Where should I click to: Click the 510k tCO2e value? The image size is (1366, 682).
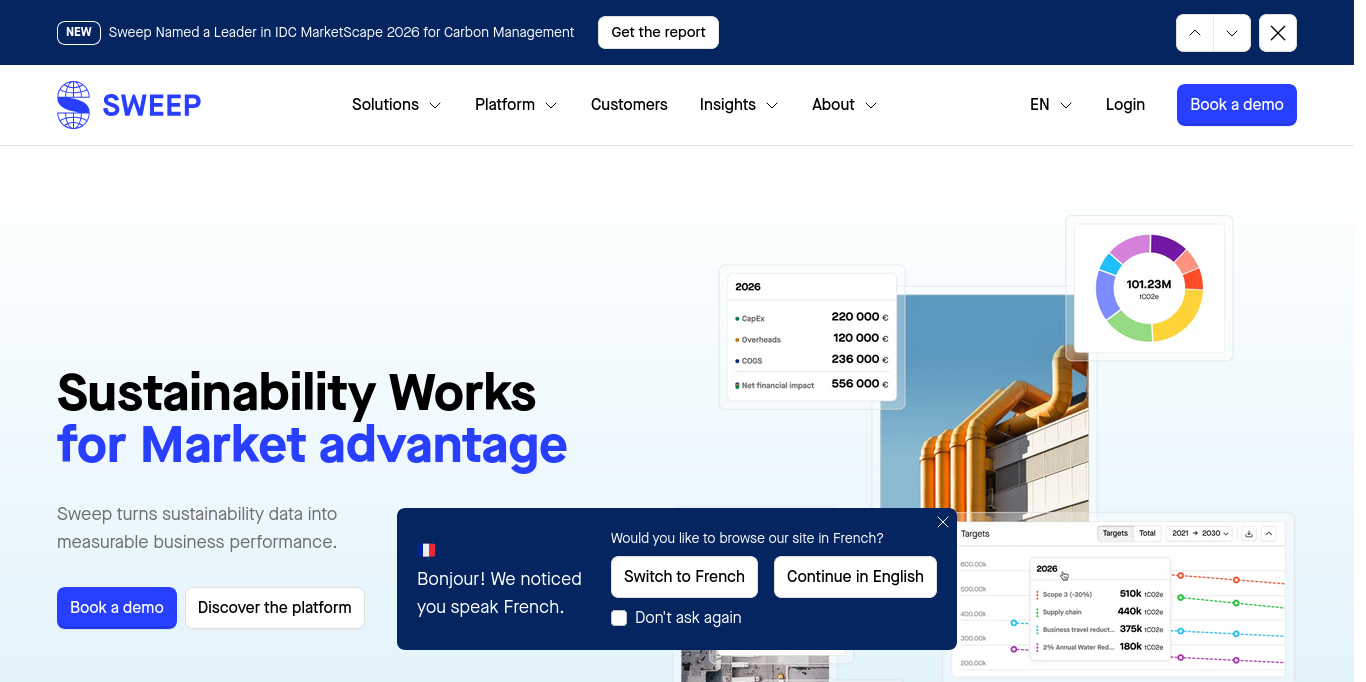[x=1141, y=594]
